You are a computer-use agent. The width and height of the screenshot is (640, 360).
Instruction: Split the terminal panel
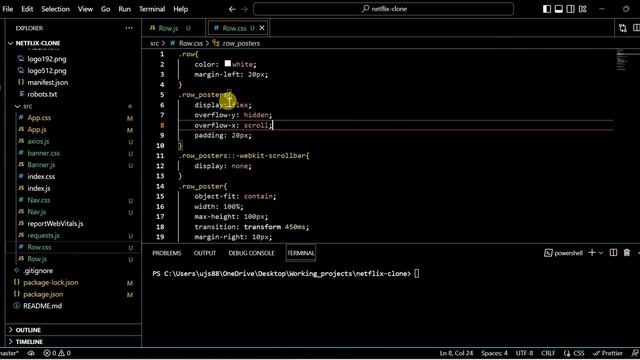click(613, 253)
